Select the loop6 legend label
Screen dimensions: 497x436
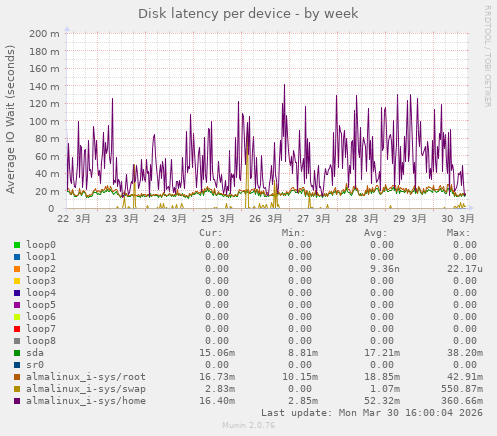pos(41,317)
